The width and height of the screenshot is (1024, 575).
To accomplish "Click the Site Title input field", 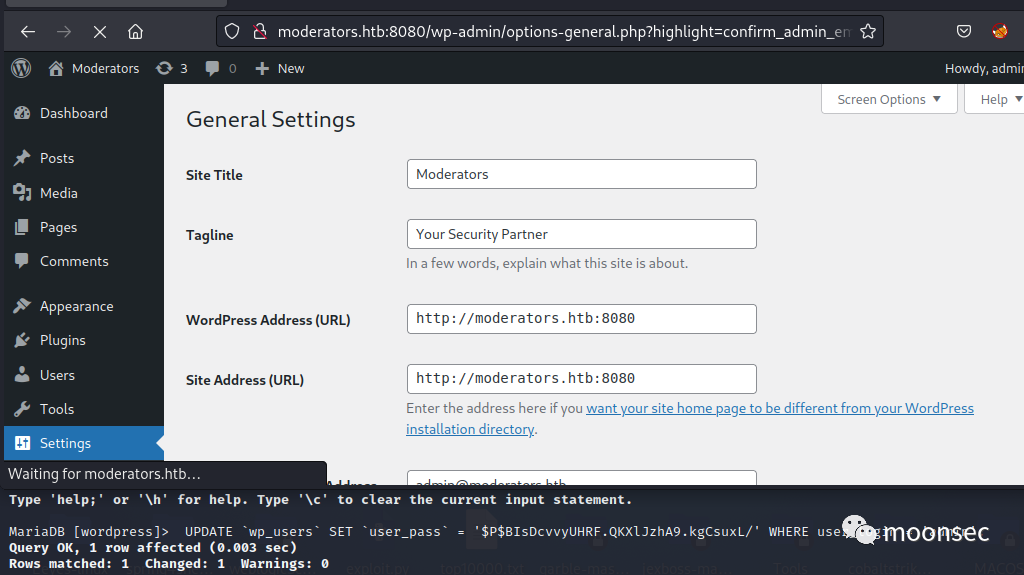I will (x=581, y=174).
